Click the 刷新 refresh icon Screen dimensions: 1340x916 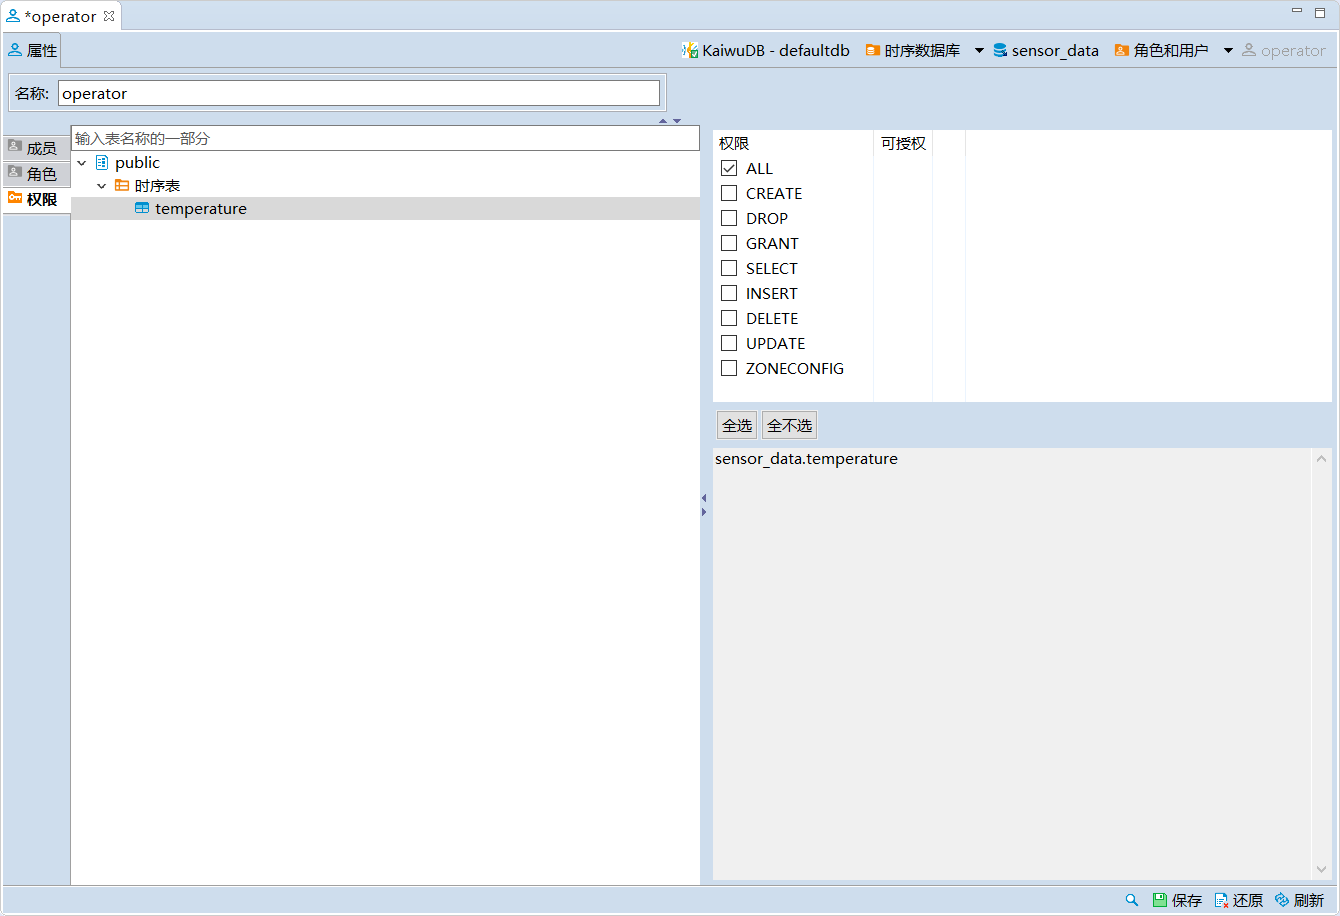(1282, 900)
